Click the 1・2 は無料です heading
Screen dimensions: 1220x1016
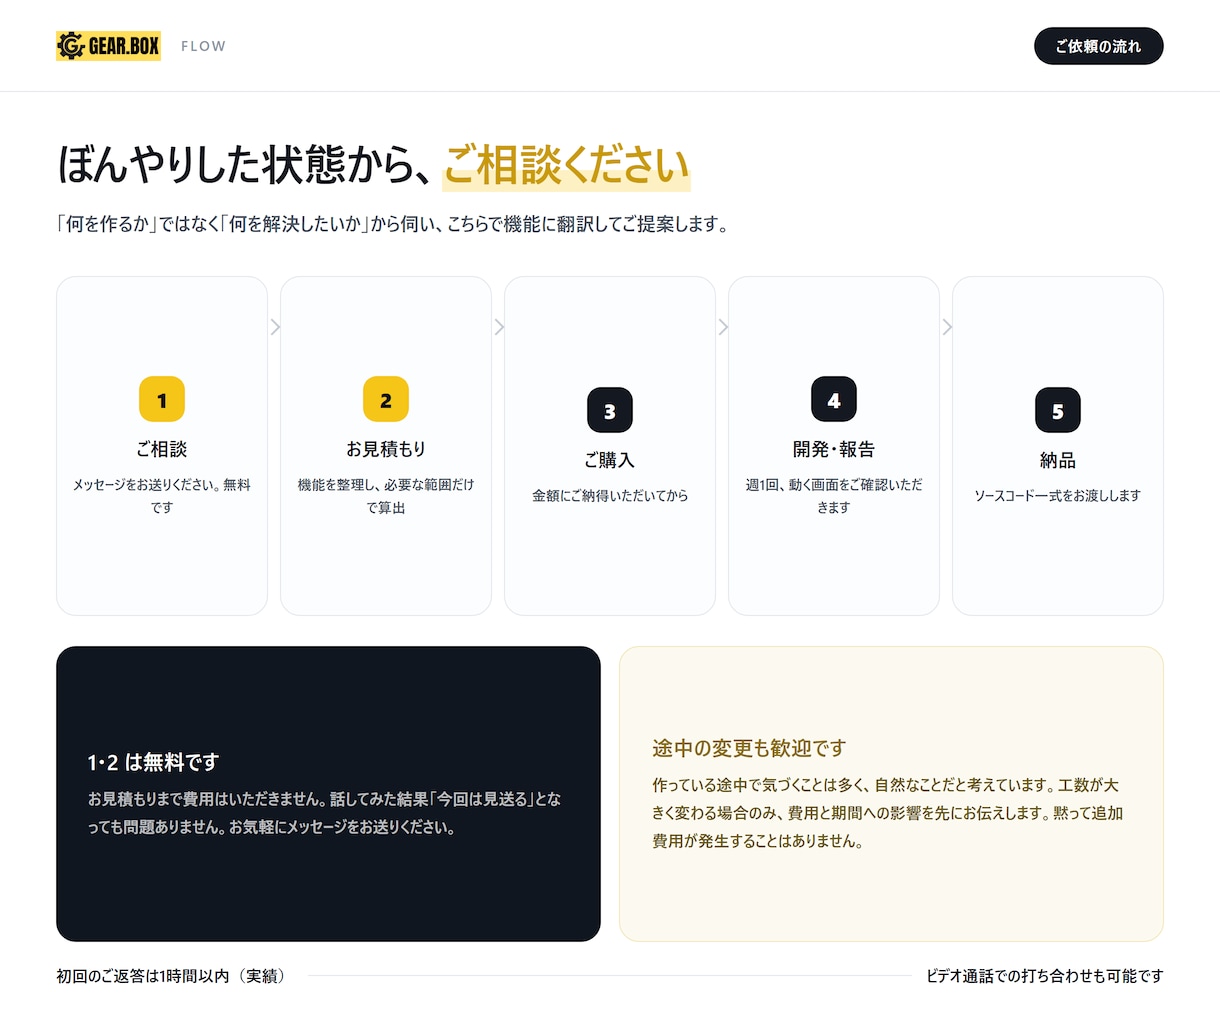point(153,762)
